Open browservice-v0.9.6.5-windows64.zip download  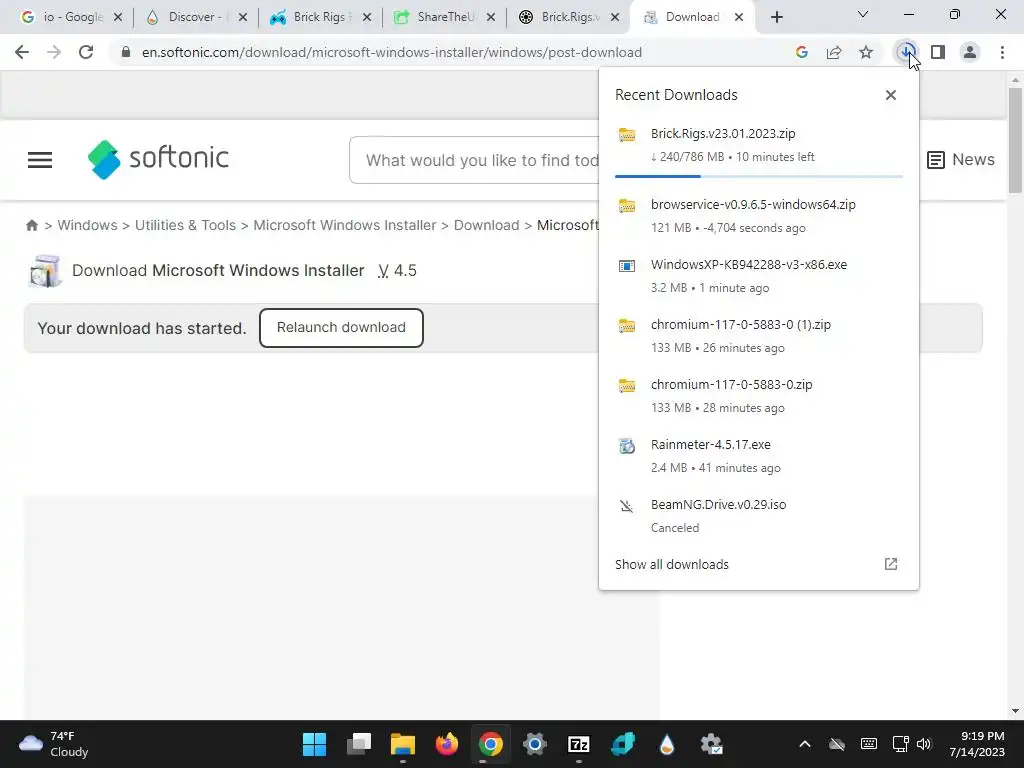(x=759, y=216)
